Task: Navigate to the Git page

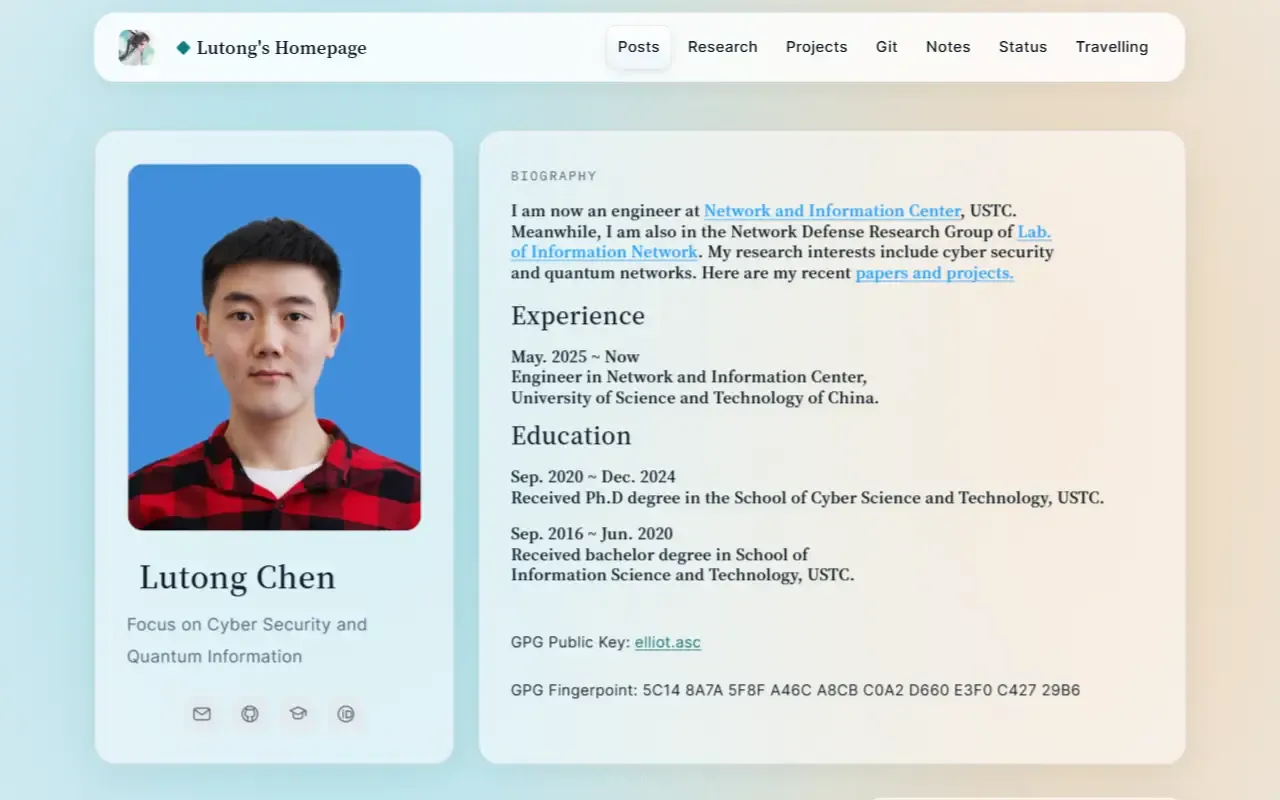Action: coord(887,47)
